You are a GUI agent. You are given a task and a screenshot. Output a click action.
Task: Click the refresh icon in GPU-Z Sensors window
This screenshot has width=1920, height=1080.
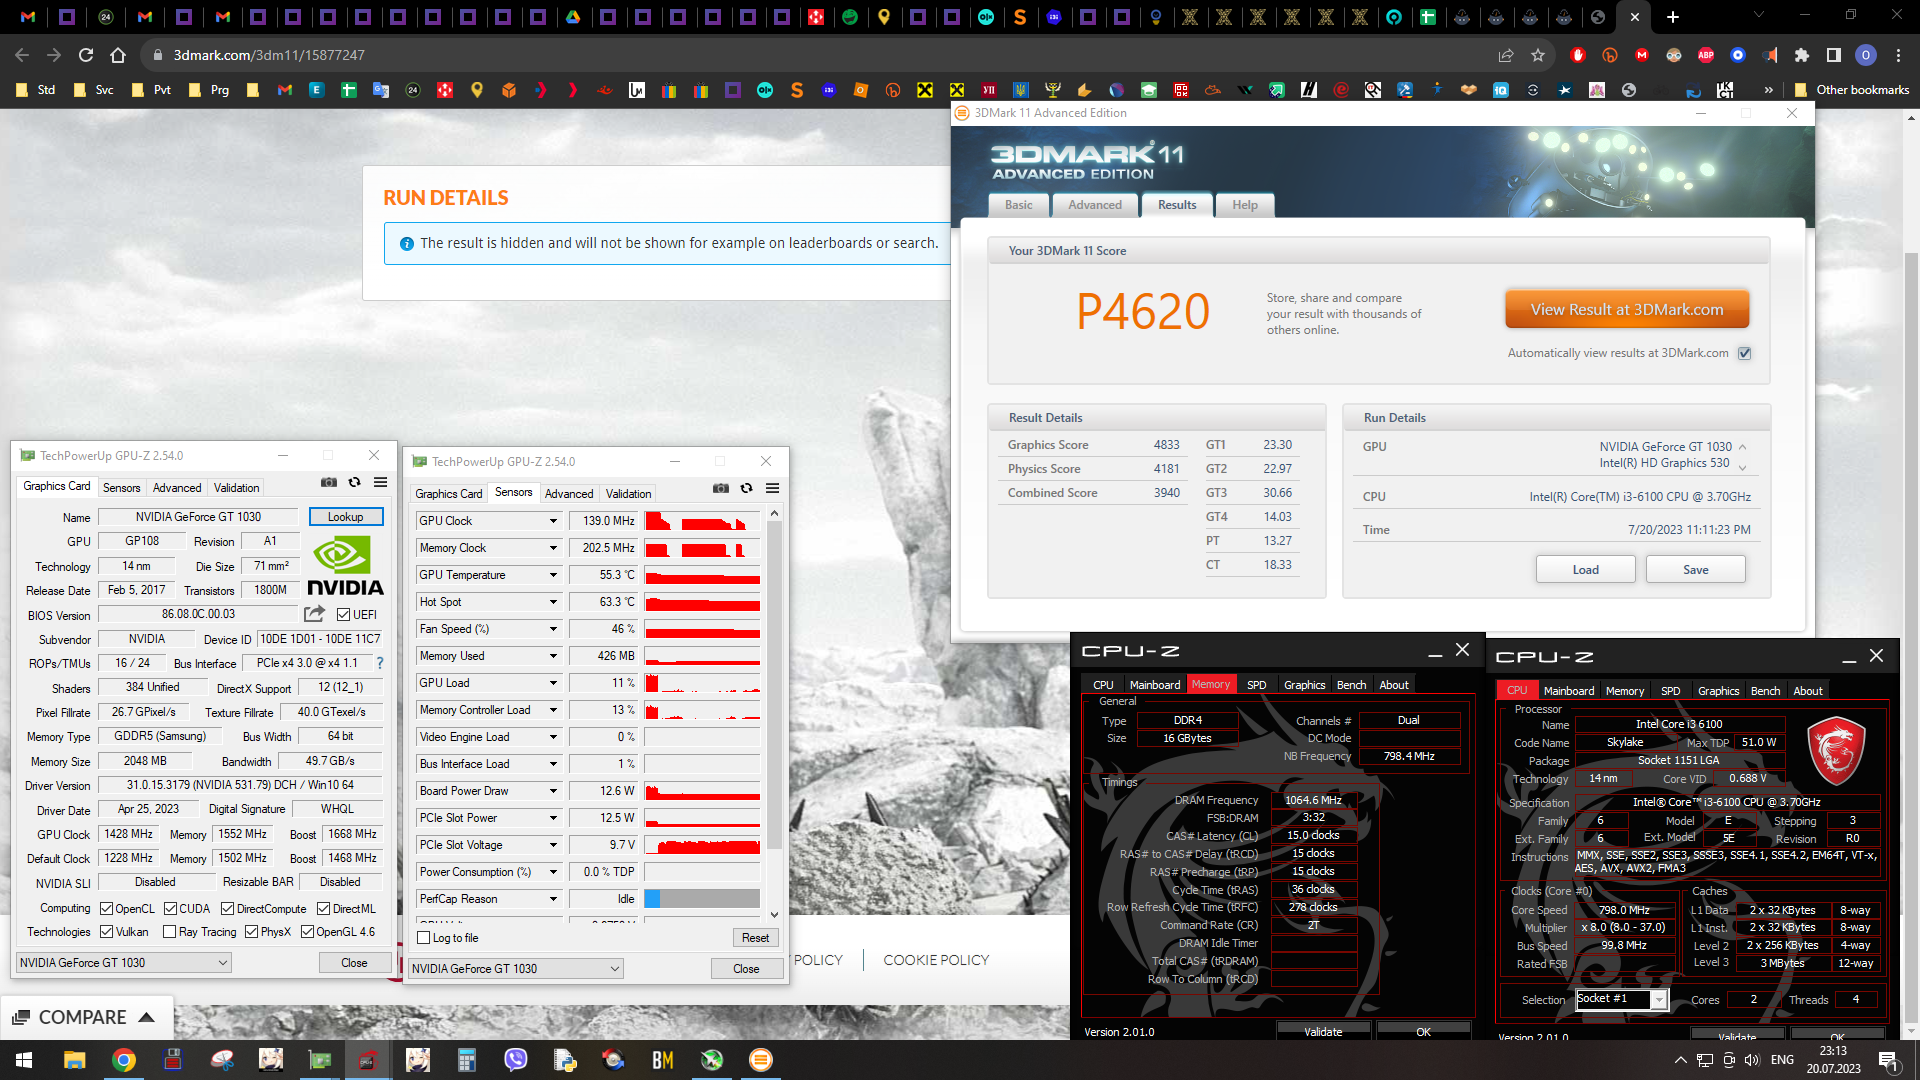[746, 489]
